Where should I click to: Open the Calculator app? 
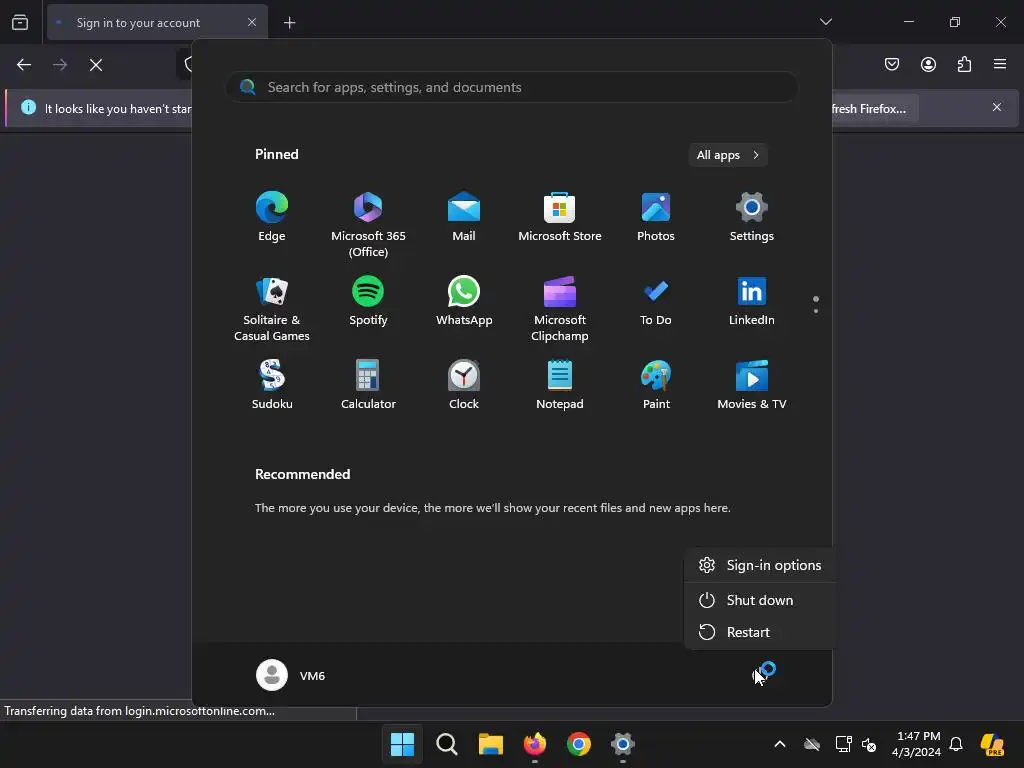[368, 385]
